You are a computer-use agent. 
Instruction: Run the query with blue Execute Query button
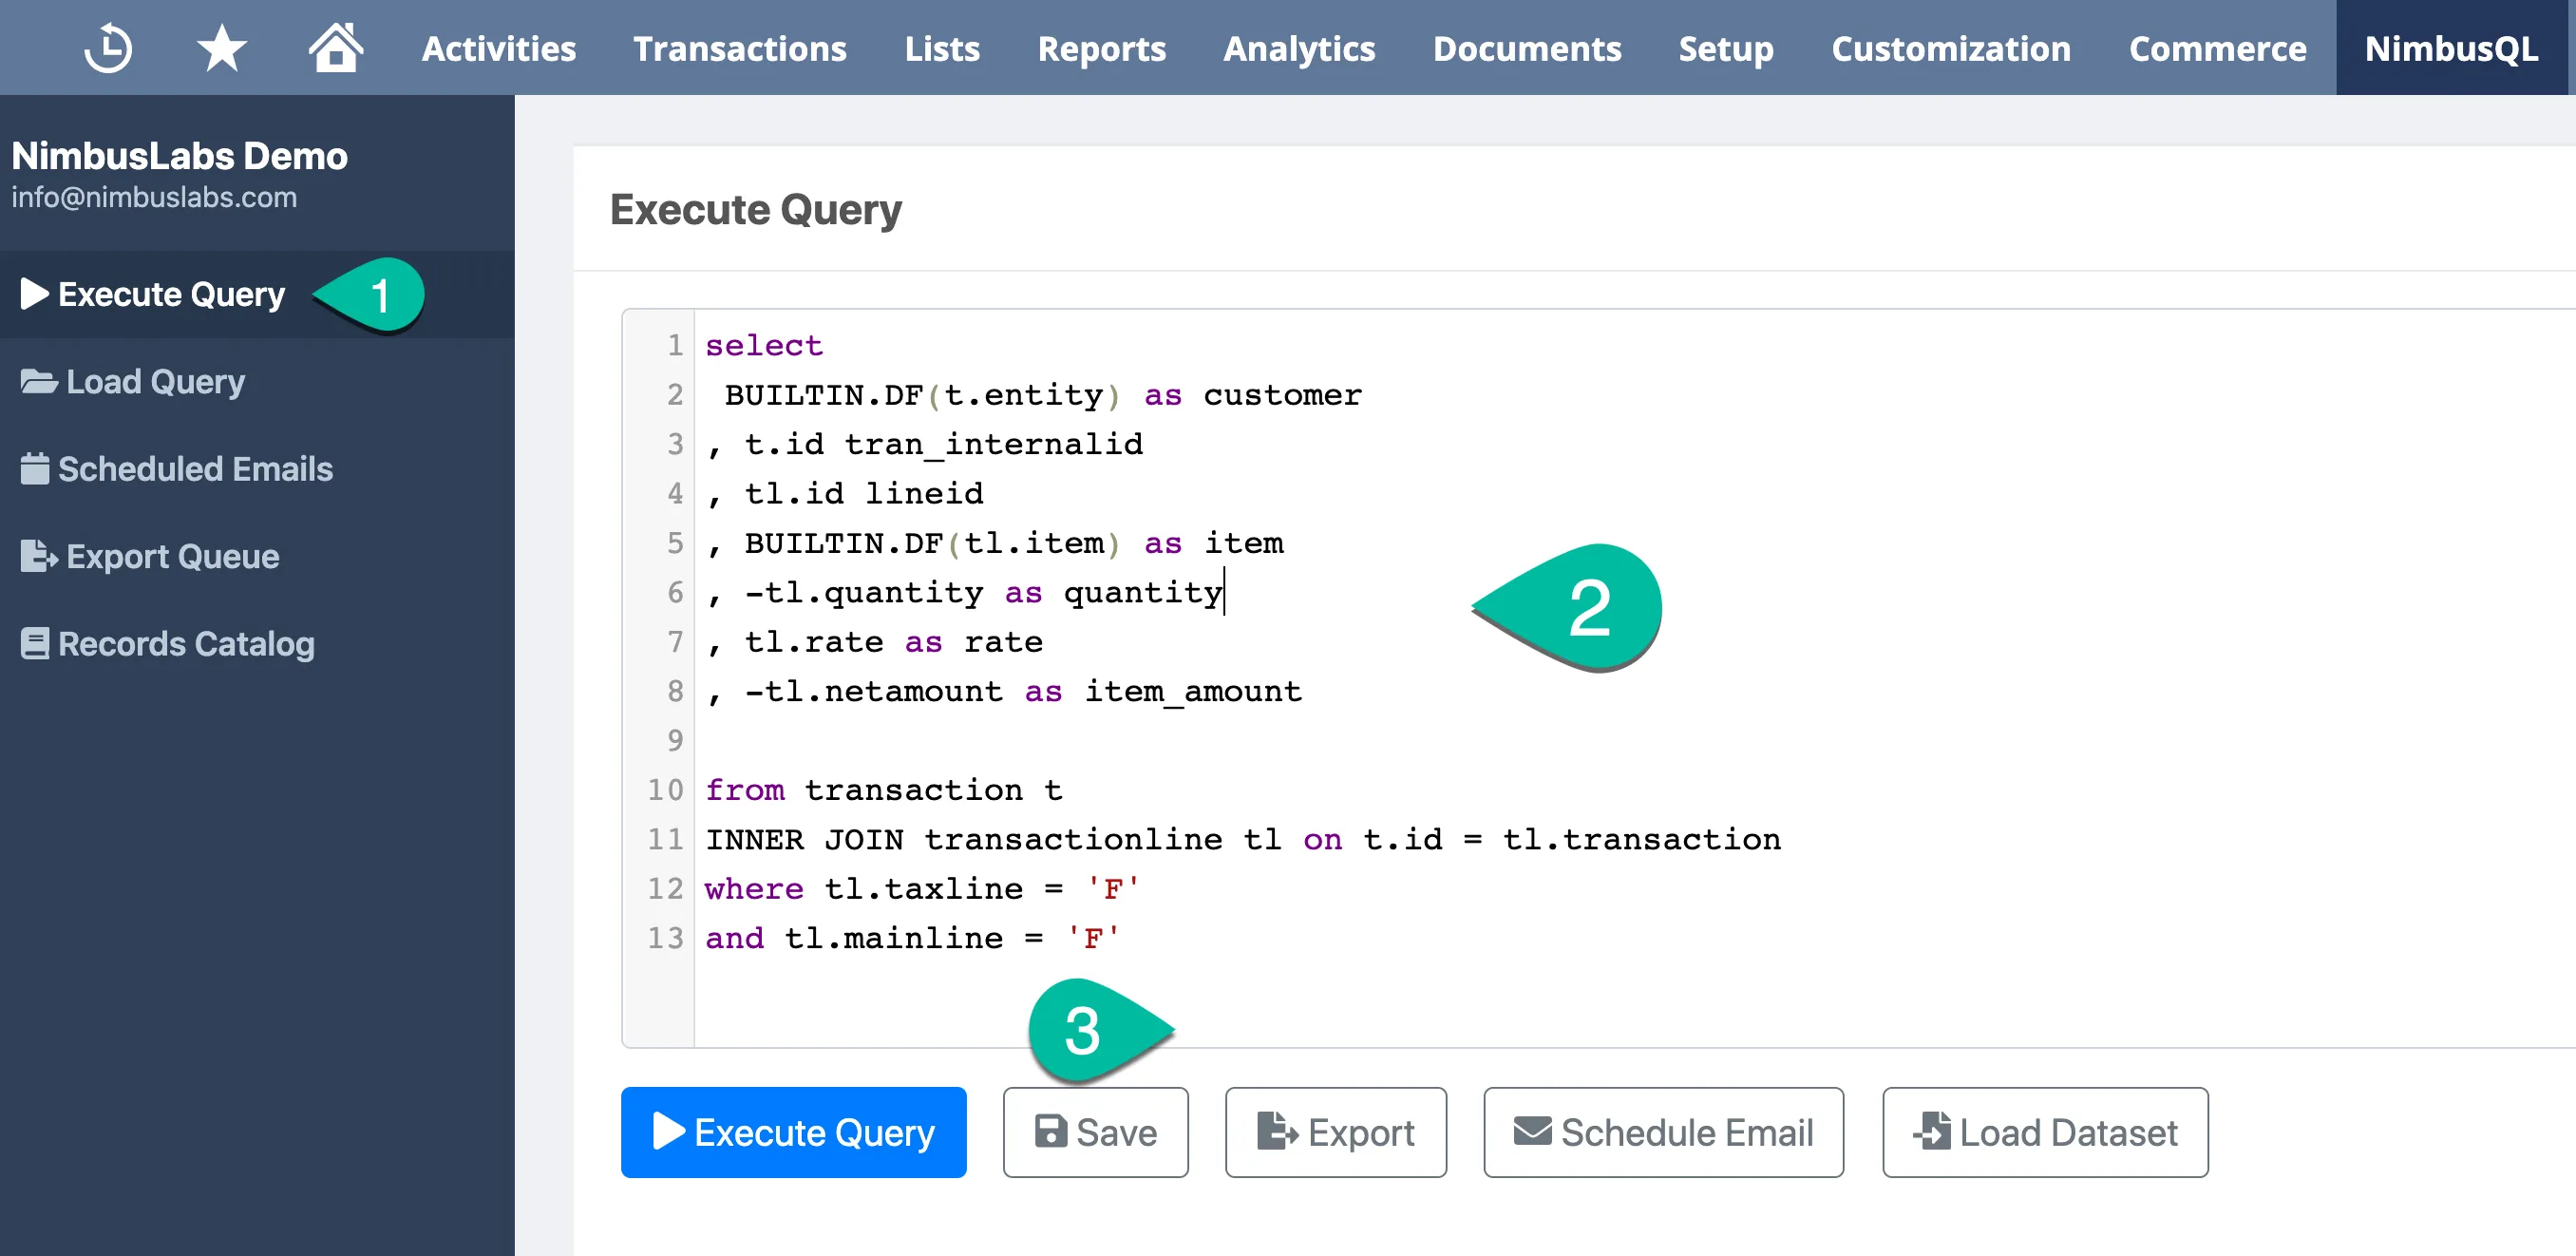point(793,1131)
